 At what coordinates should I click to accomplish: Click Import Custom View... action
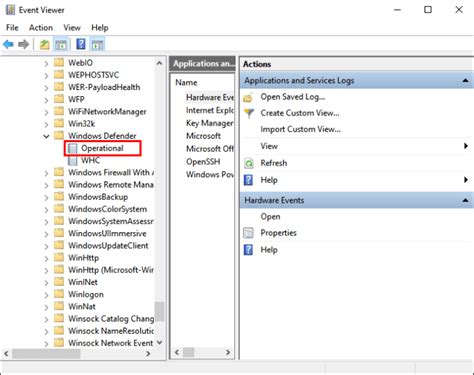pos(300,129)
